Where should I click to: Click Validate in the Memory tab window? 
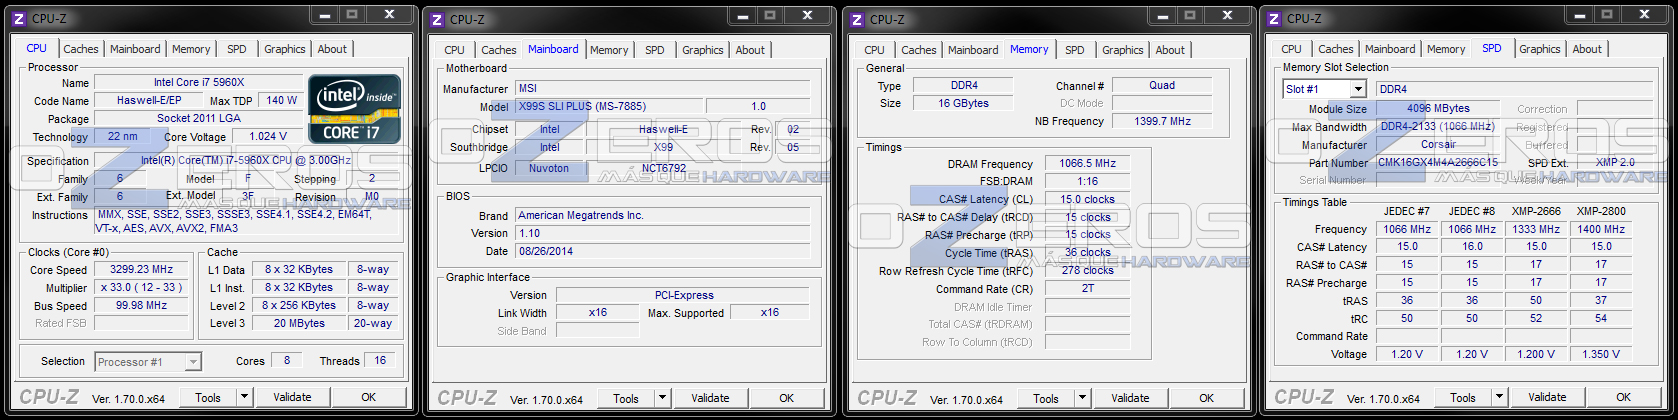(1131, 398)
